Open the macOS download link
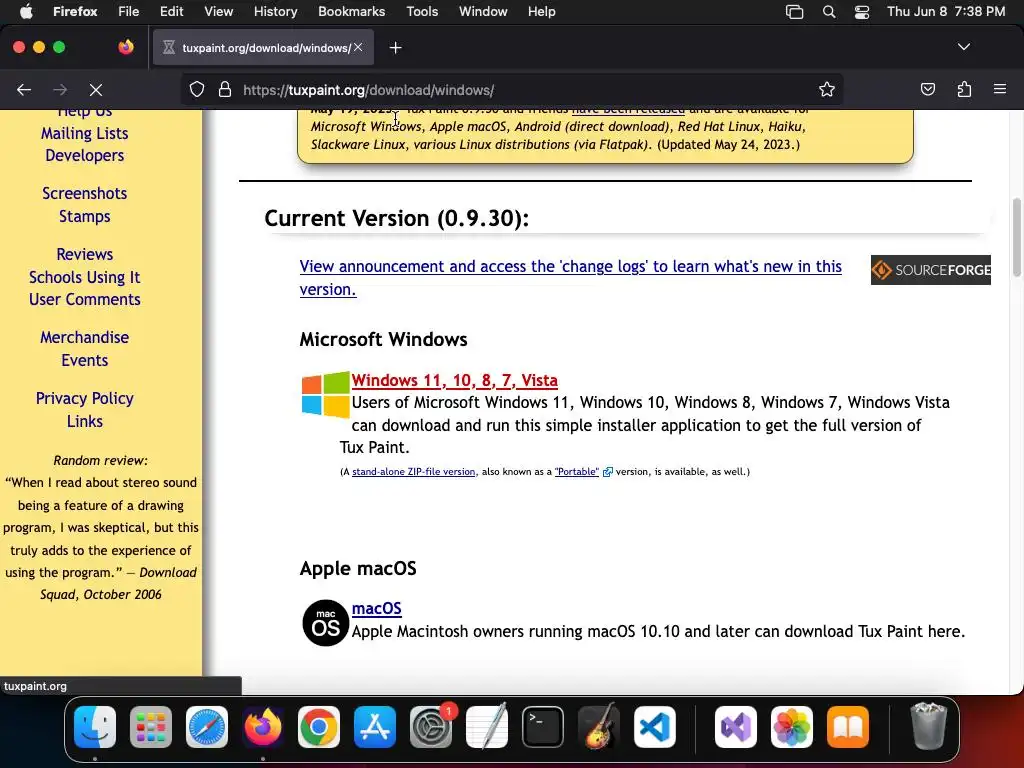This screenshot has width=1024, height=768. [x=376, y=608]
